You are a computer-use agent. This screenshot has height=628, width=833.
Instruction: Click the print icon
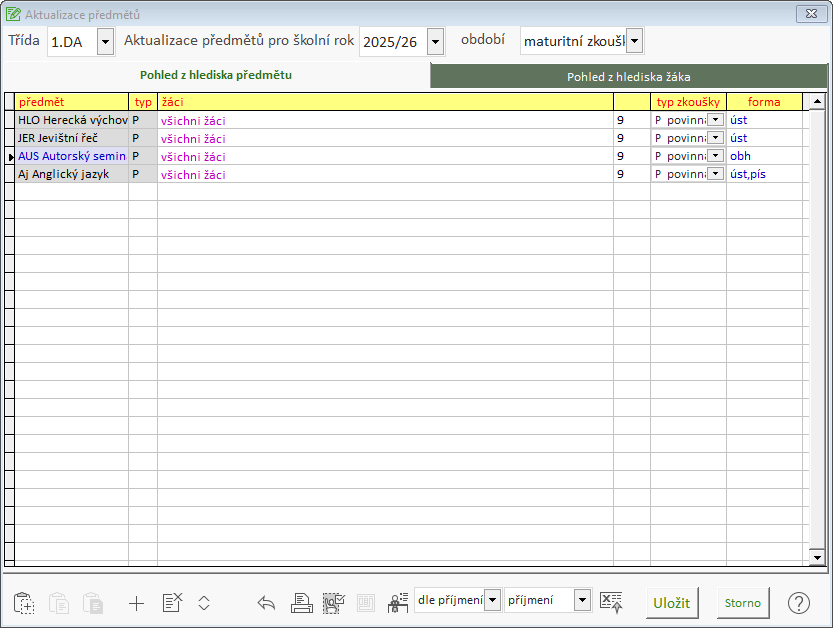(x=301, y=603)
